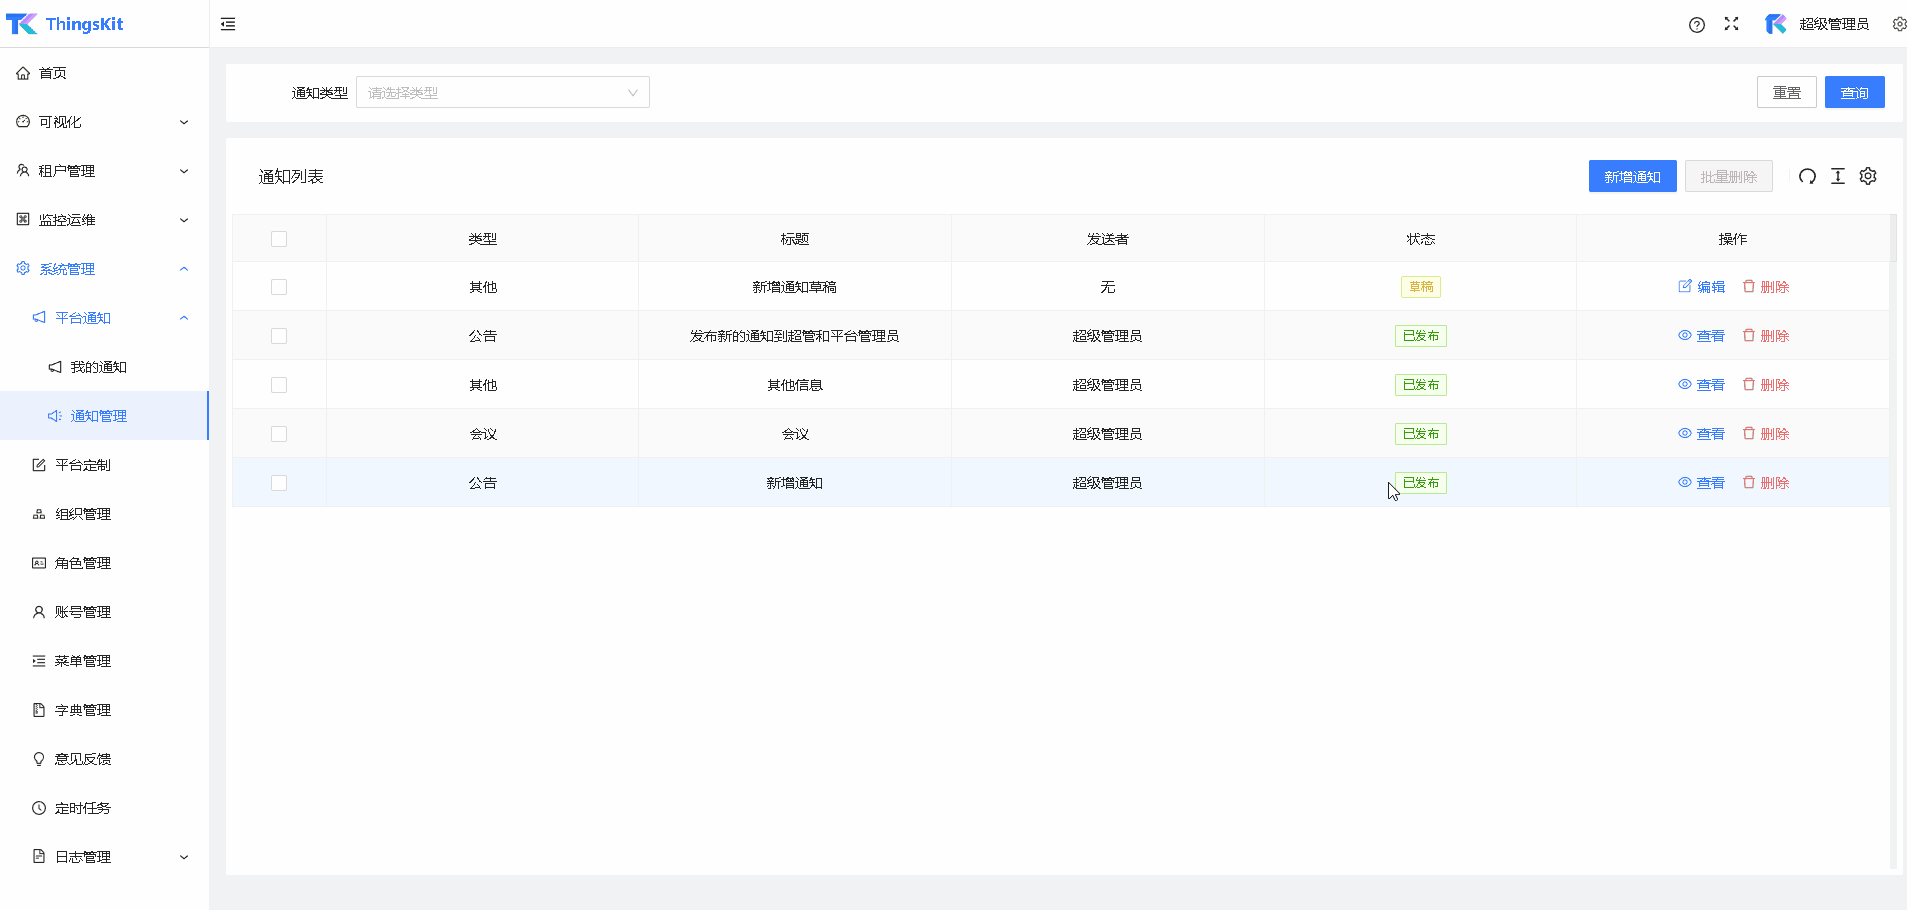Image resolution: width=1907 pixels, height=910 pixels.
Task: Collapse the sidebar menu with the fold icon
Action: [228, 24]
